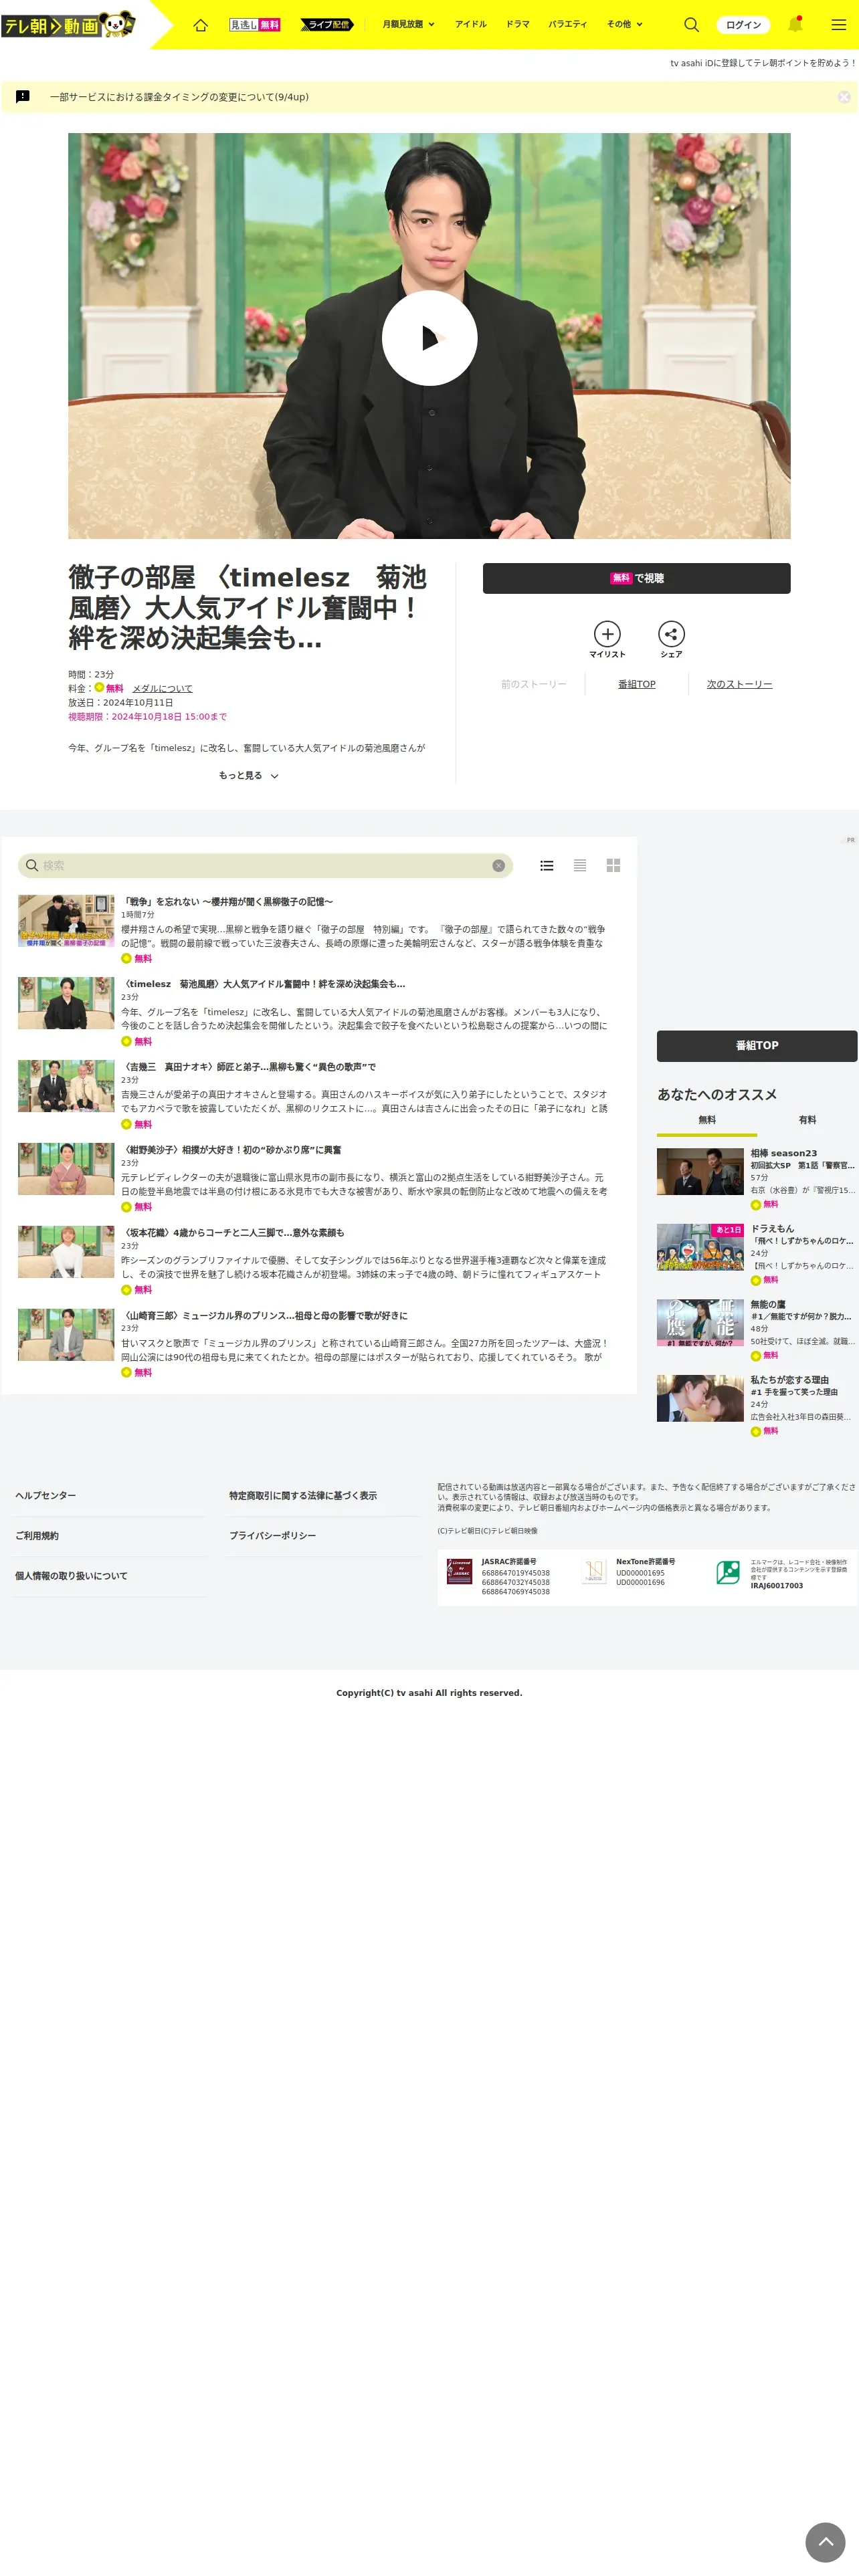Open the アイドル menu item

[x=471, y=24]
